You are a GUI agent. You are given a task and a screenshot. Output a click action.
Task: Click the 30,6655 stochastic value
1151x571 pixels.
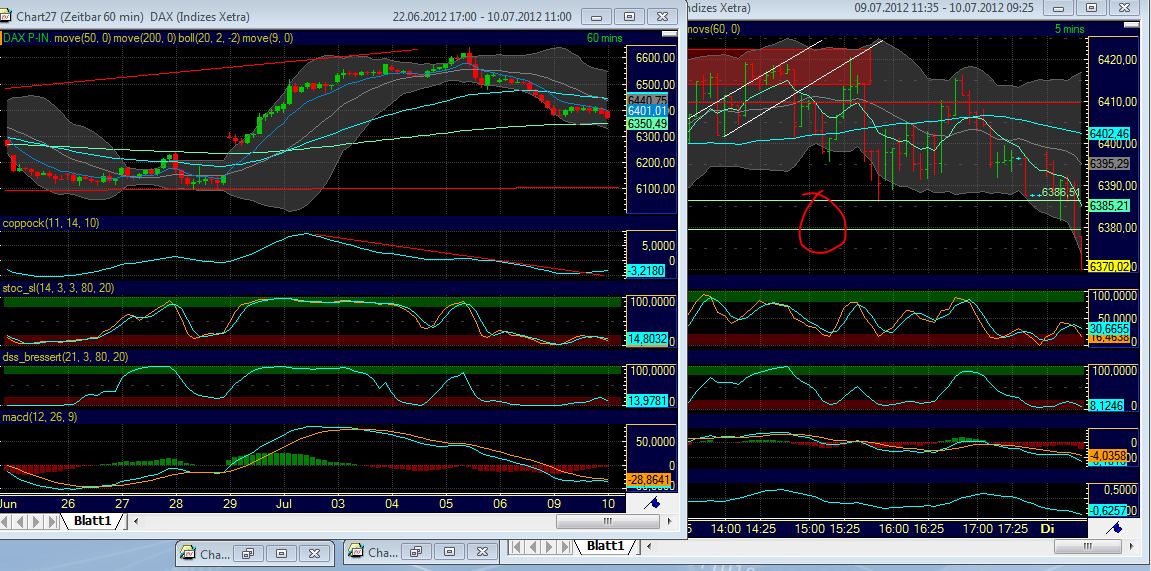[1108, 328]
